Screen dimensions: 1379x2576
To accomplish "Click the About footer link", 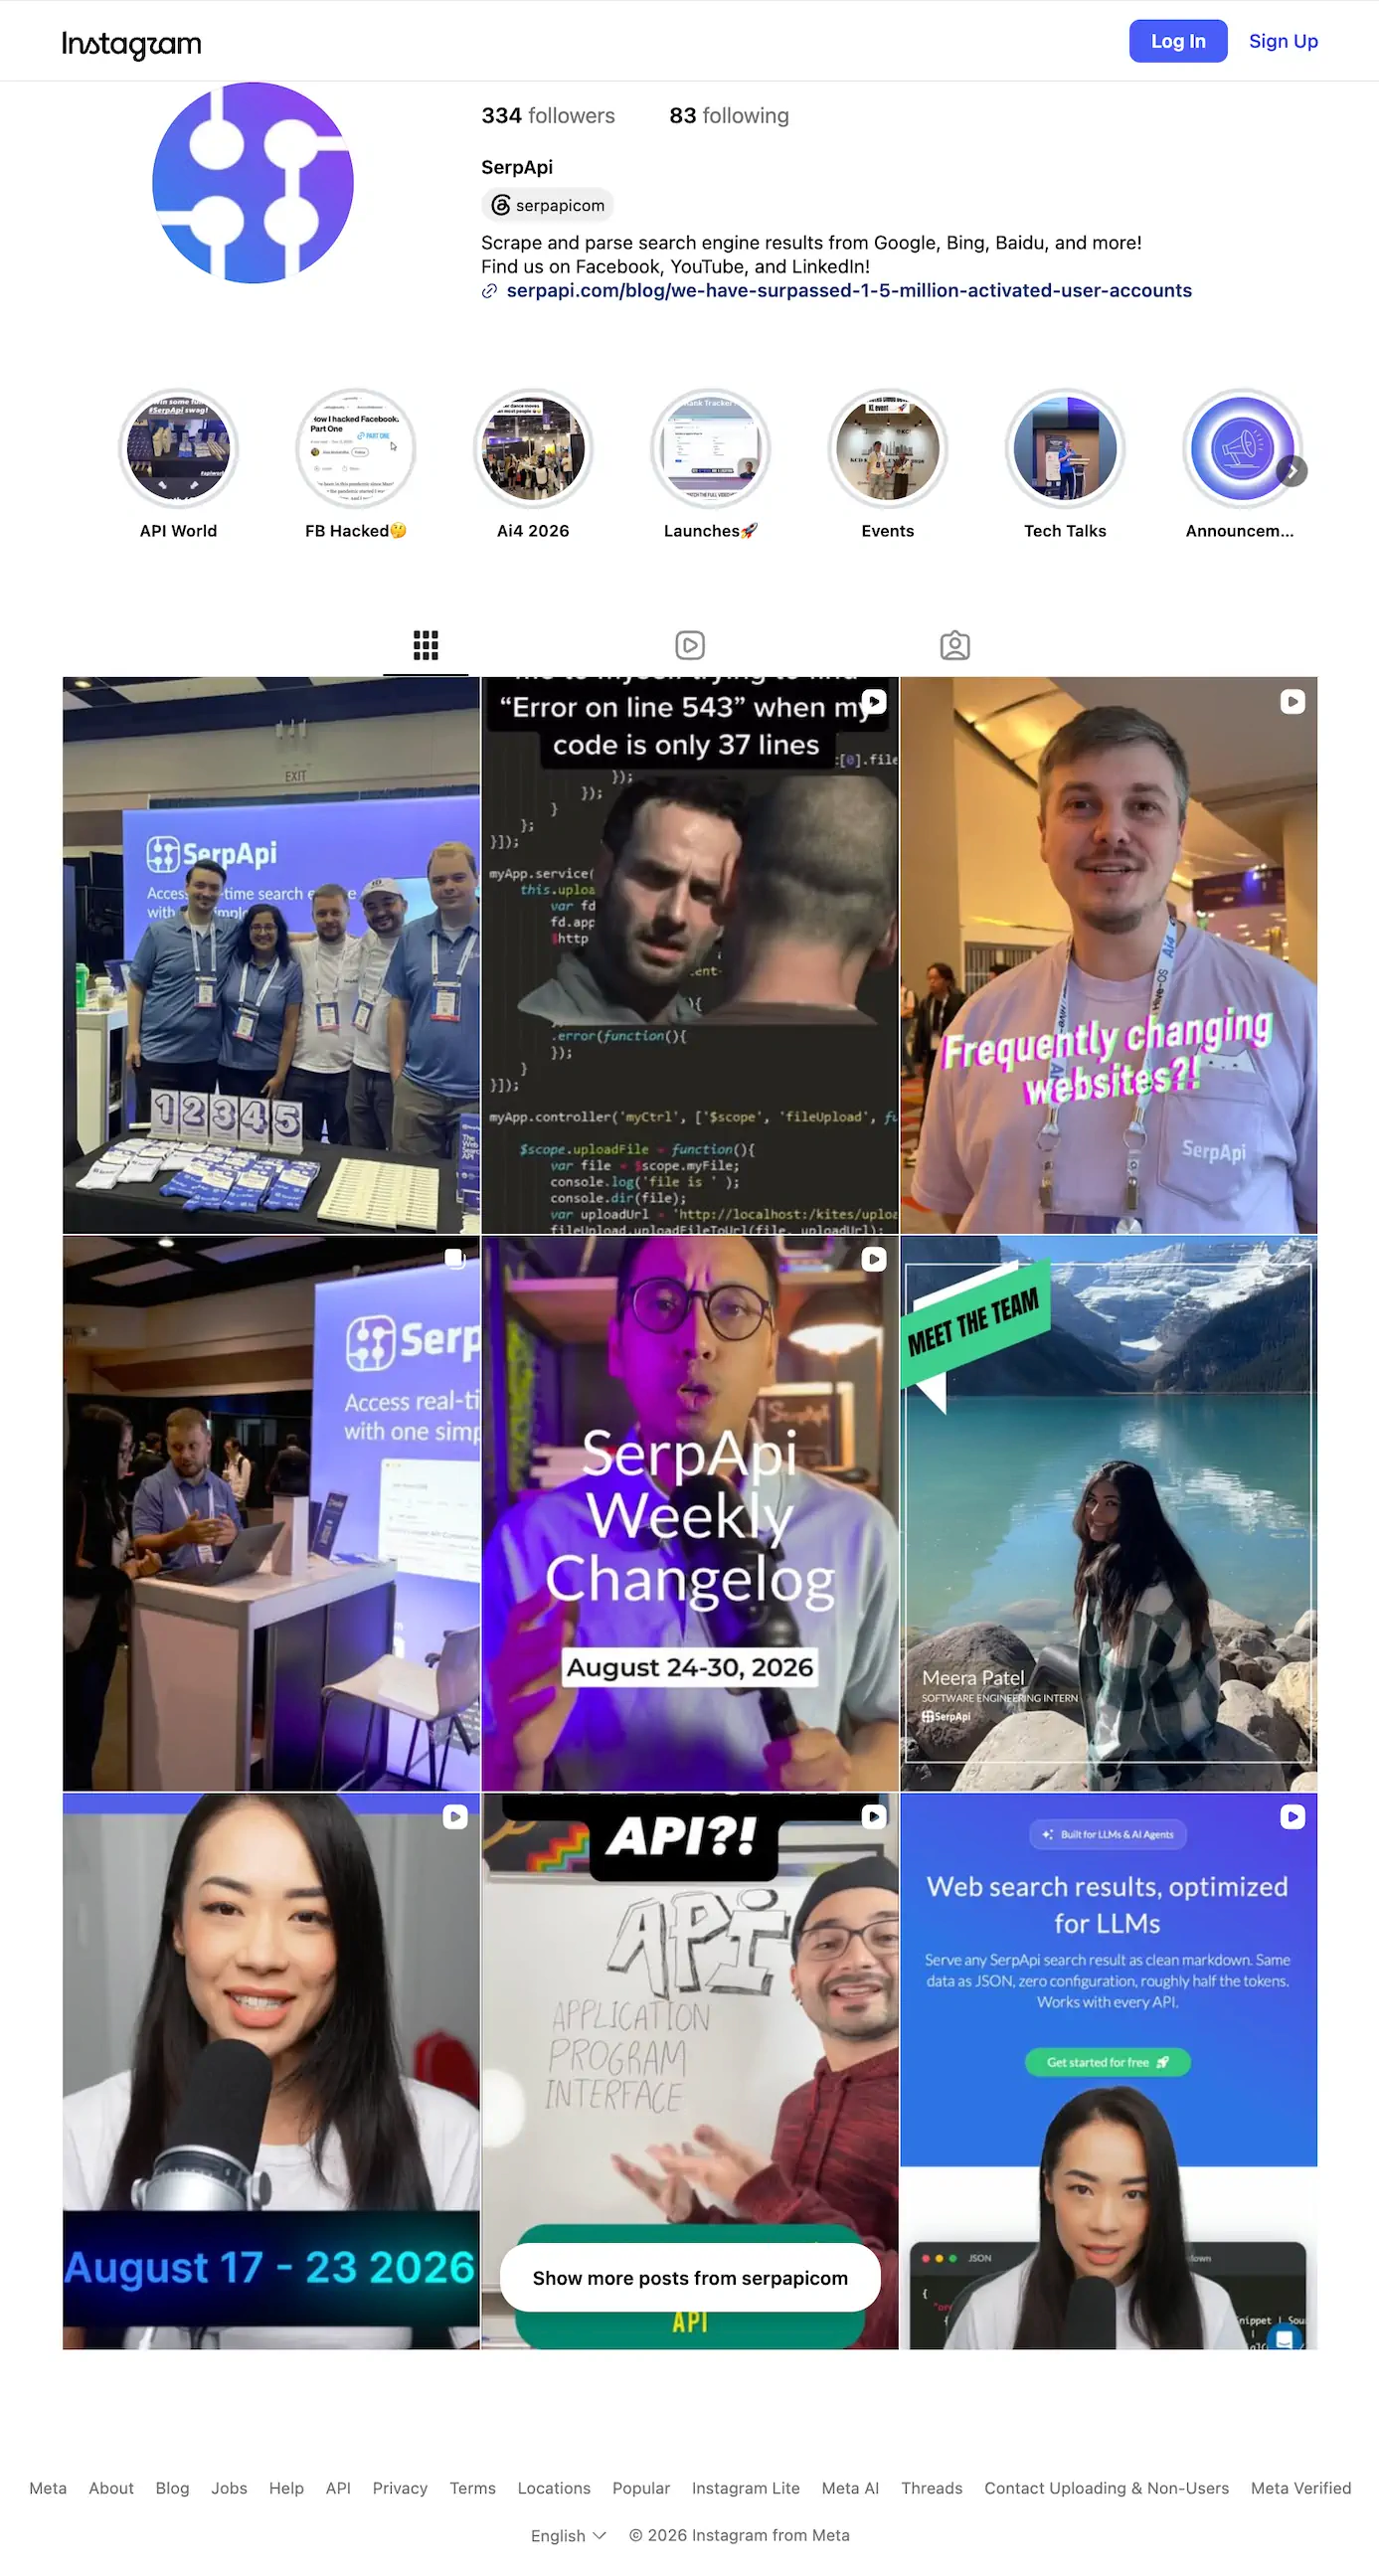I will pos(111,2488).
